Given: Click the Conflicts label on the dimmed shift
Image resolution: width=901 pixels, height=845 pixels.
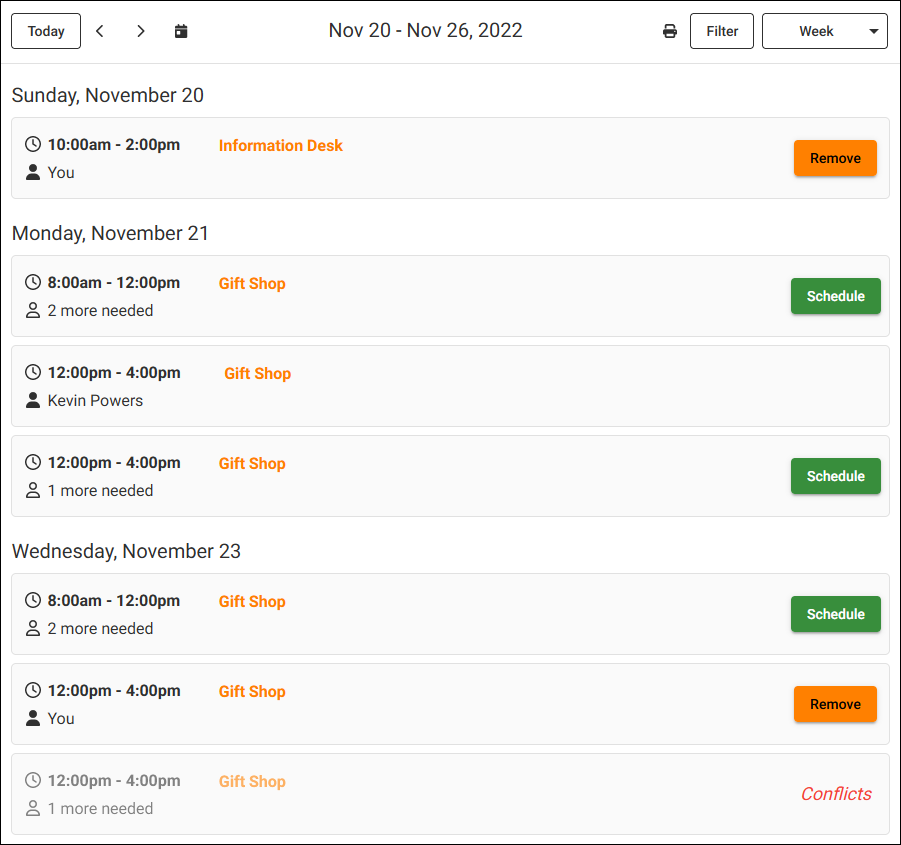Looking at the screenshot, I should pyautogui.click(x=836, y=794).
